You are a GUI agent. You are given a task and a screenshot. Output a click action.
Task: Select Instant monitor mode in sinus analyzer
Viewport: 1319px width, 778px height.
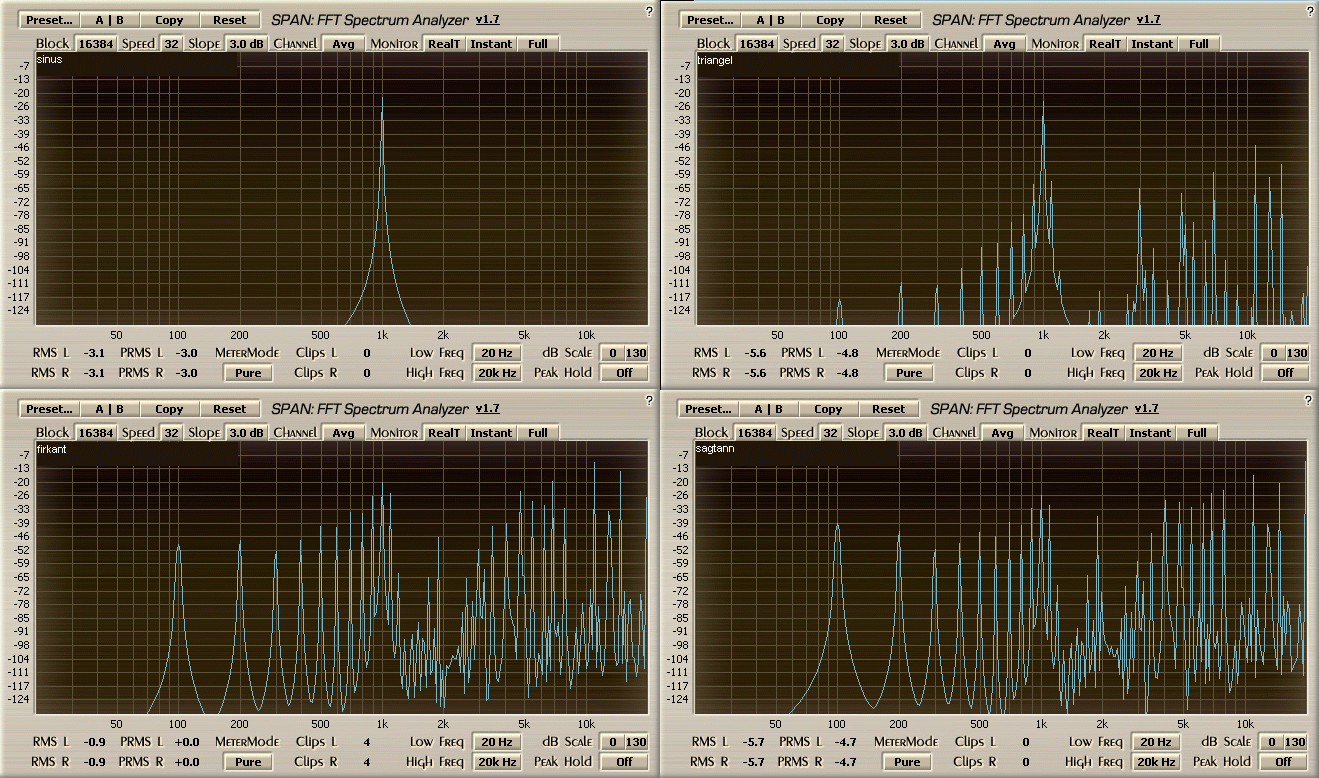(491, 44)
